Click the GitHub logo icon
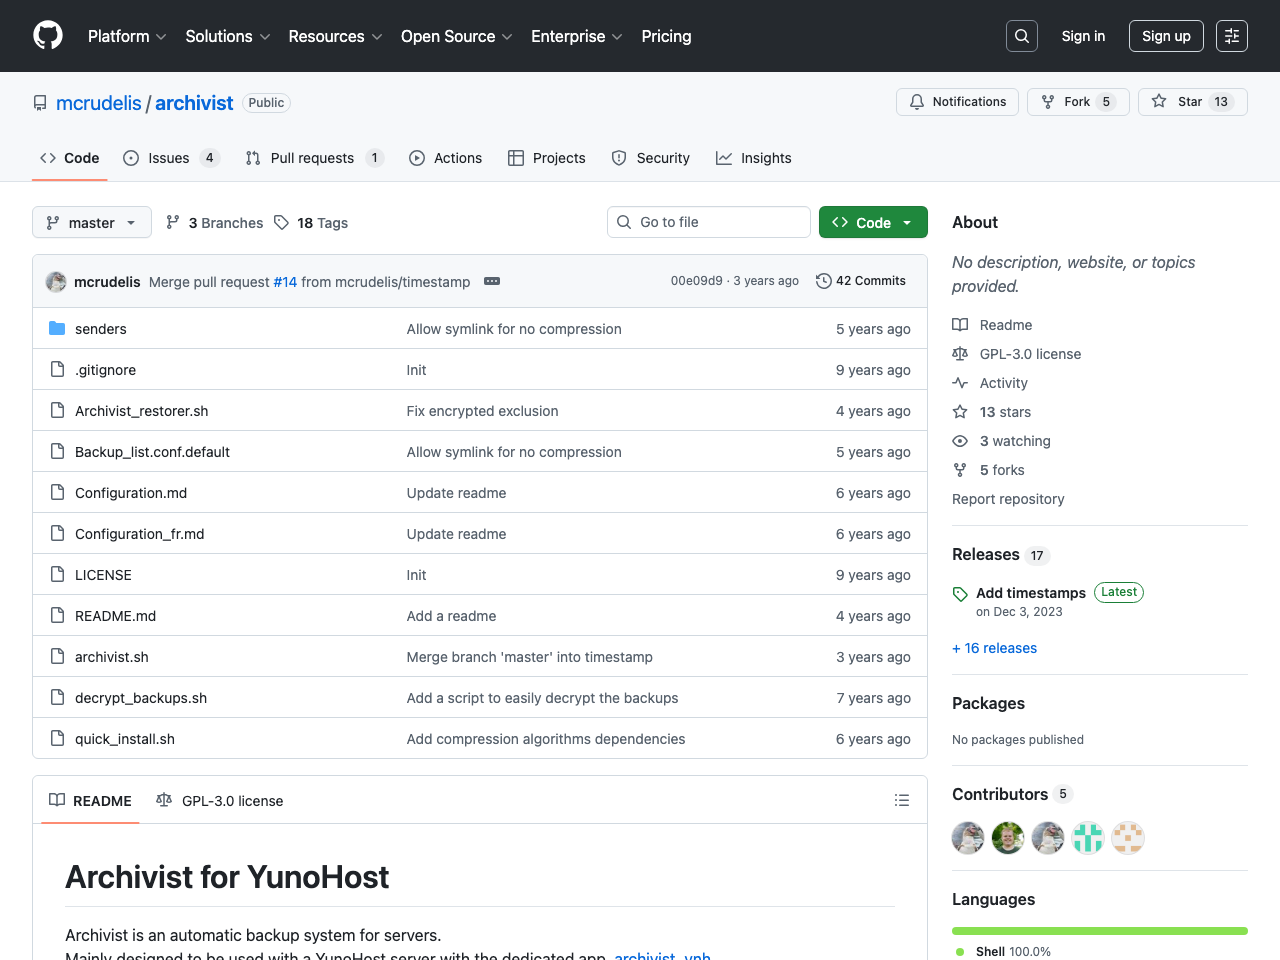Image resolution: width=1280 pixels, height=960 pixels. point(48,36)
